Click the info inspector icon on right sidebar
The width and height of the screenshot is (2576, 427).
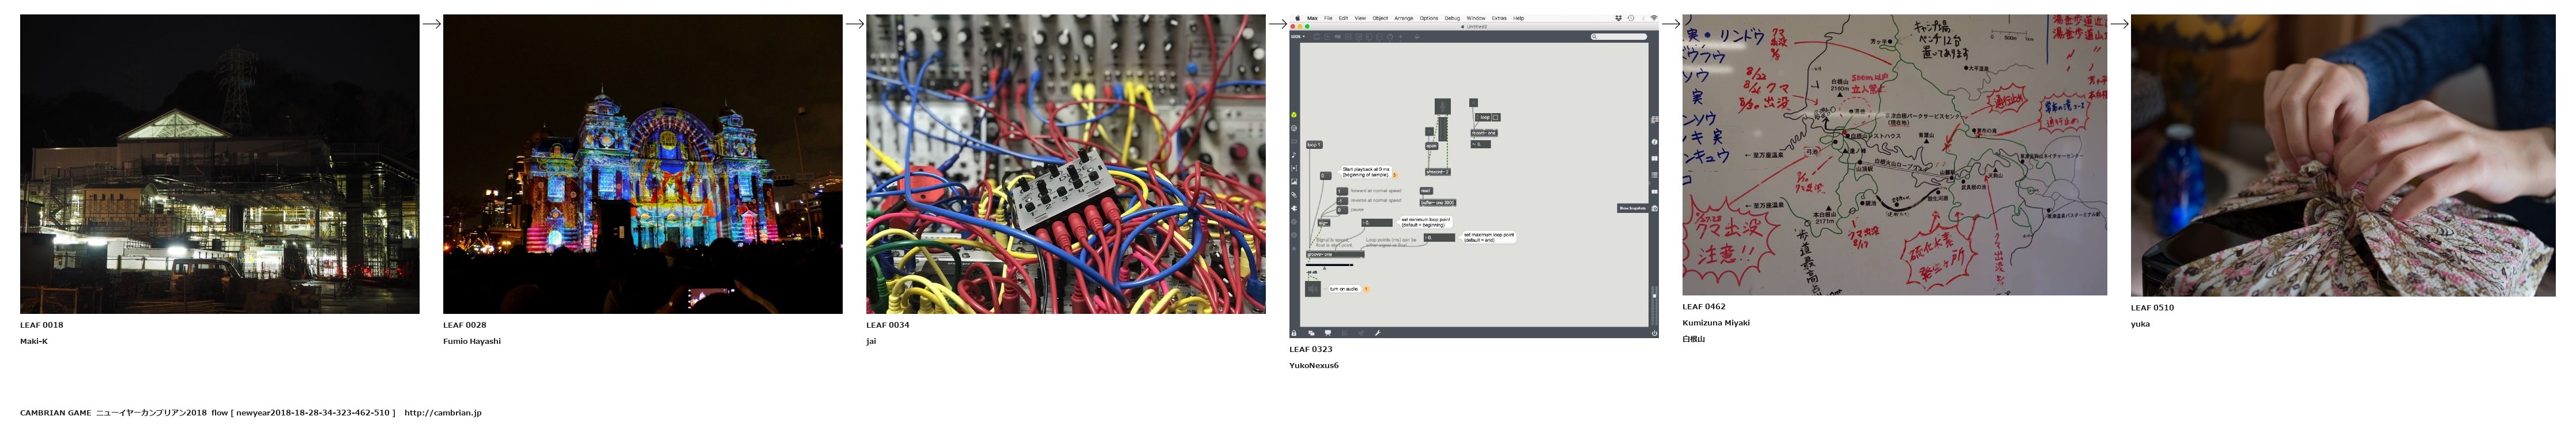pyautogui.click(x=1655, y=142)
